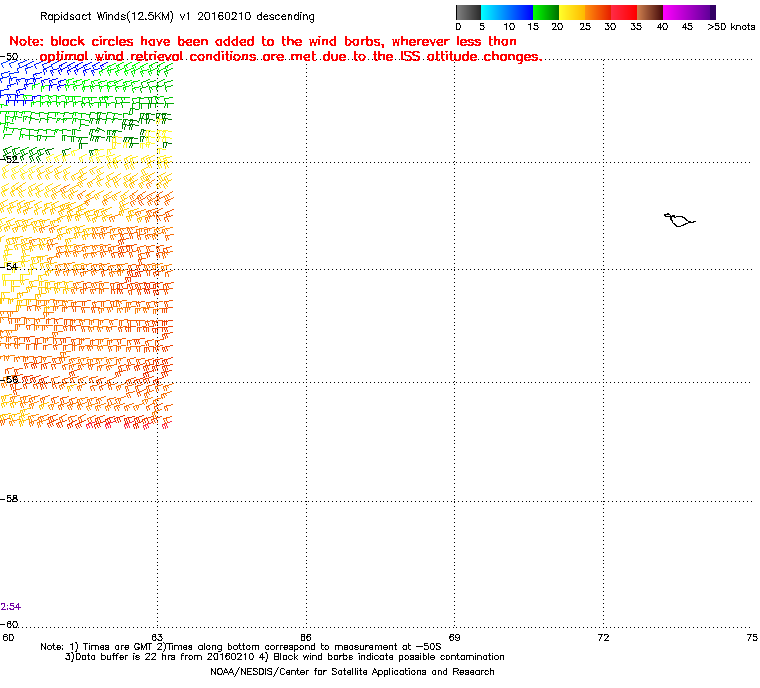Click the '75' longitude label

(752, 637)
